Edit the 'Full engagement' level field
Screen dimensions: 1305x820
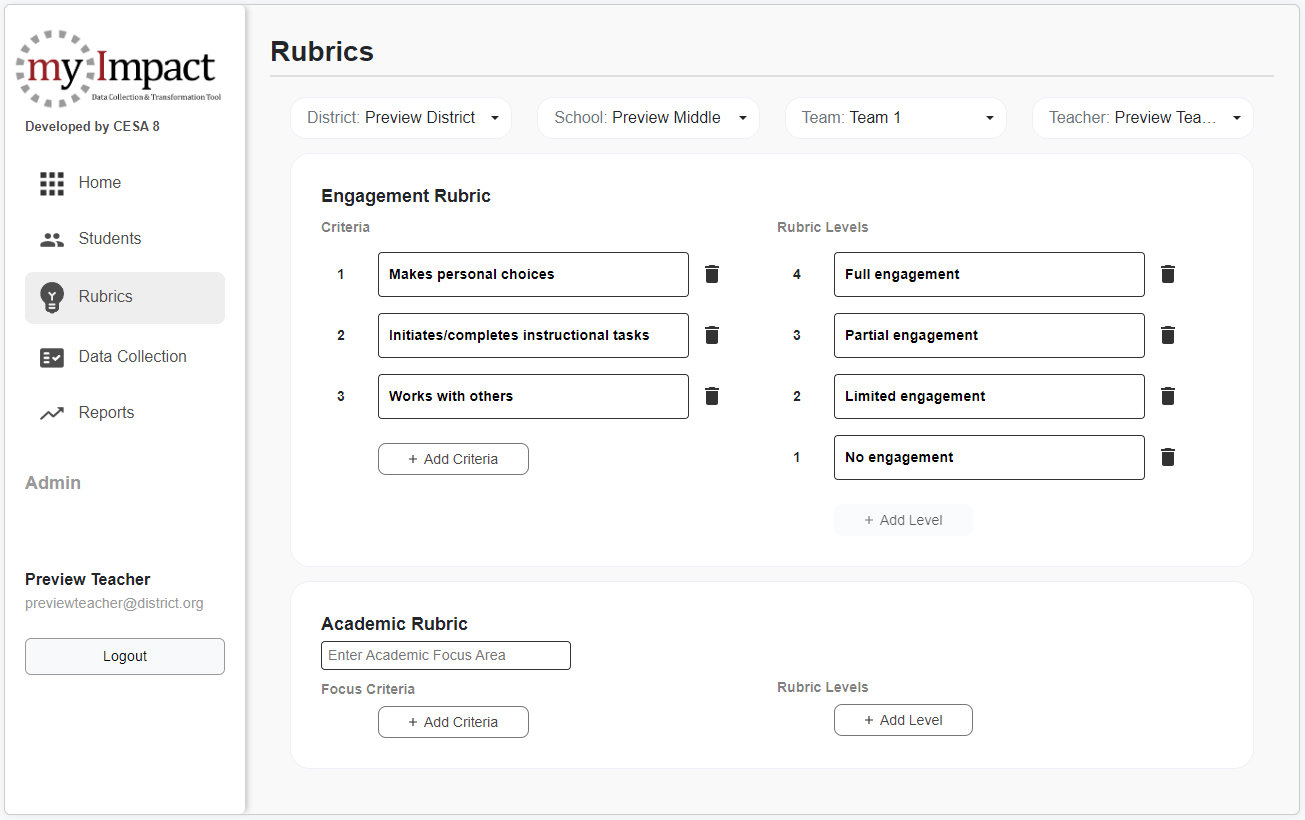pos(989,274)
